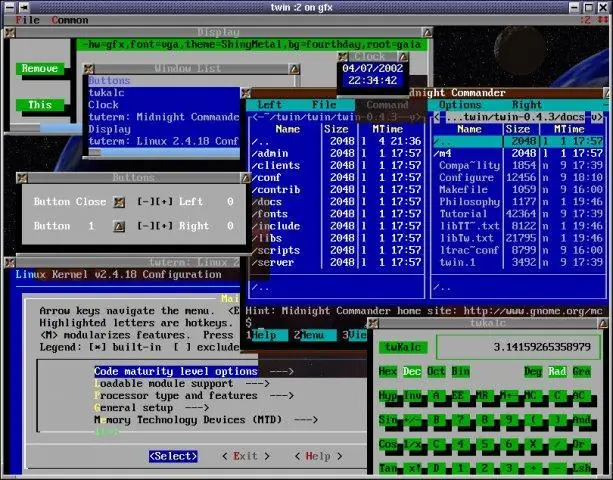Click the Clock window roll-up arrow icon

[404, 57]
